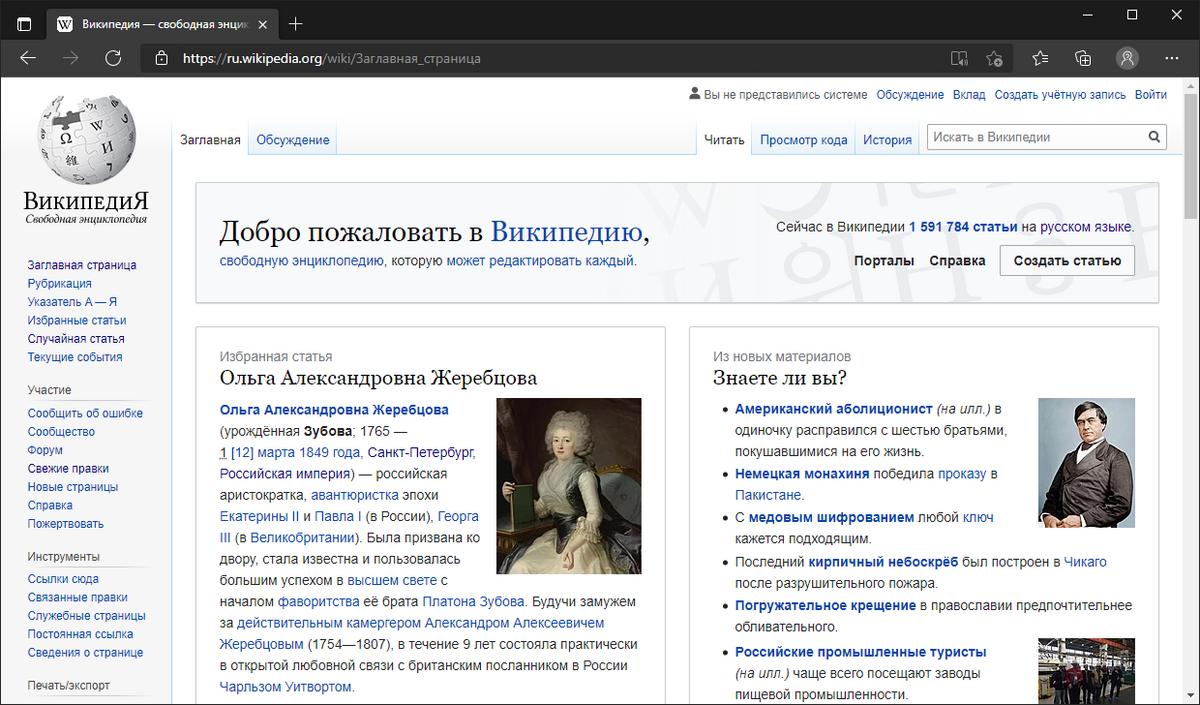This screenshot has width=1200, height=705.
Task: Click the browser profile avatar icon
Action: [x=1128, y=58]
